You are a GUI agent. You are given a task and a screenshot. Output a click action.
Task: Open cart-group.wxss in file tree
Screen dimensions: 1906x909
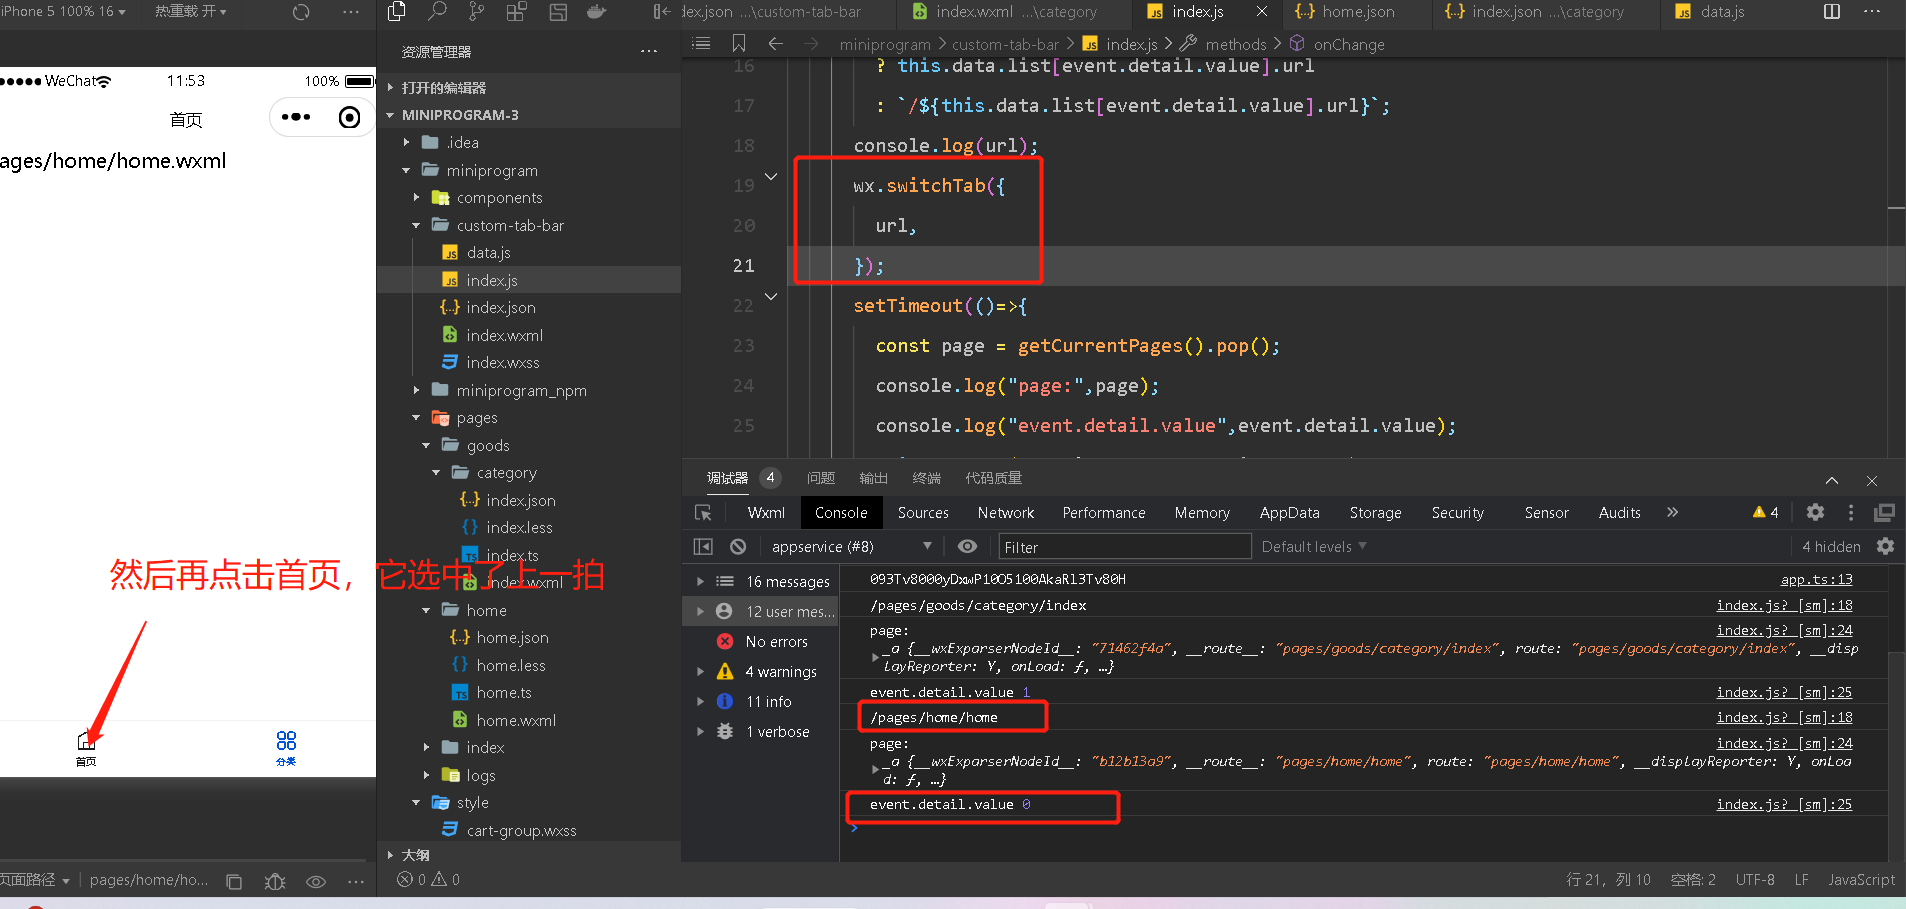[521, 830]
